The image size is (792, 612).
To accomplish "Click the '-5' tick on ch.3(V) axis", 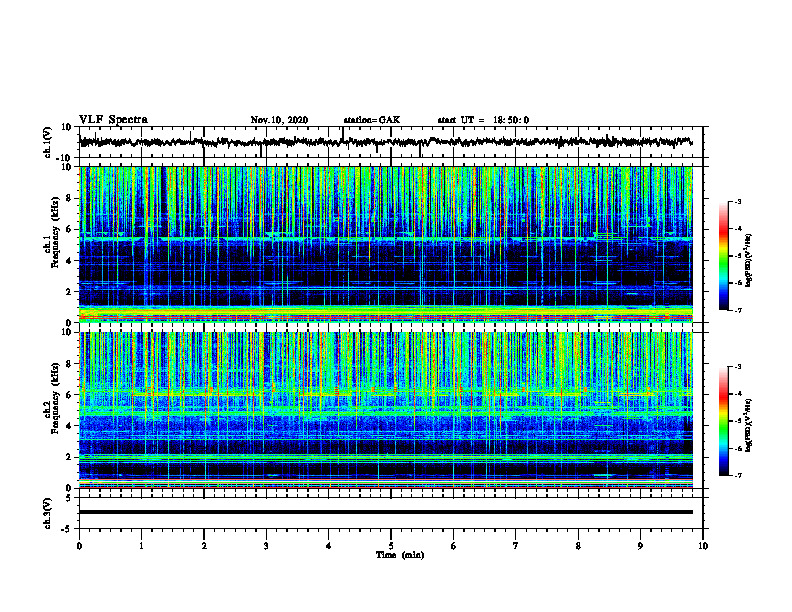I will point(67,529).
